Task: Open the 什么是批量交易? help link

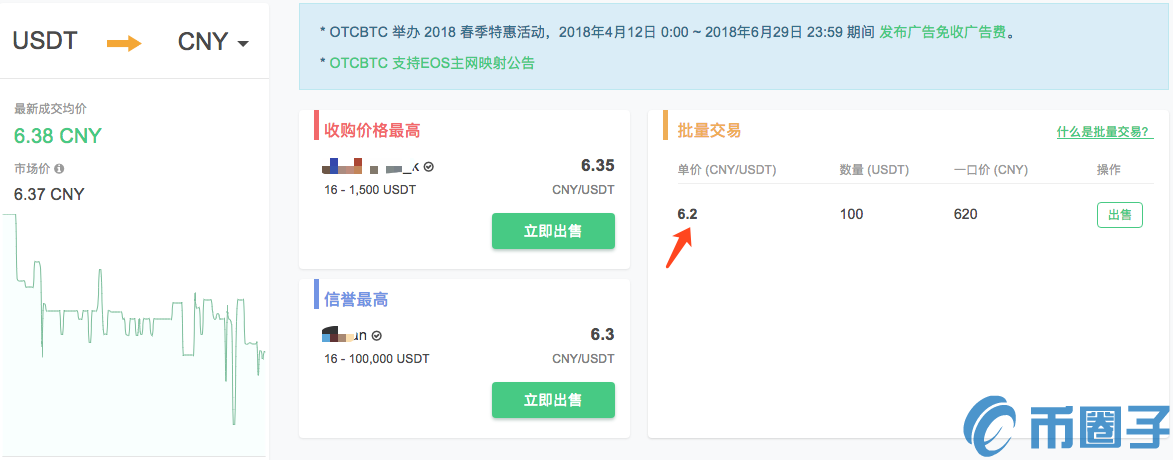Action: pos(1103,132)
